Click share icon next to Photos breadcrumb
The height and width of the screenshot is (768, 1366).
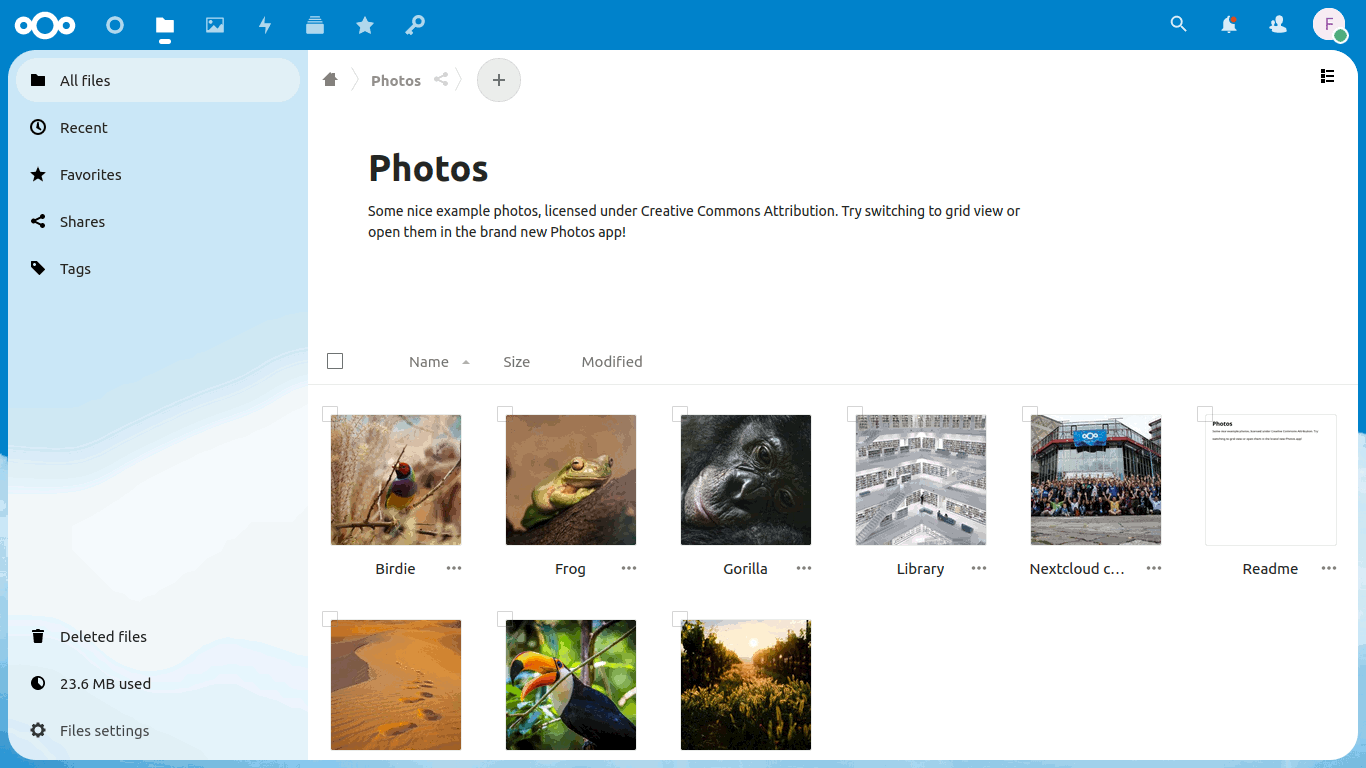[441, 80]
